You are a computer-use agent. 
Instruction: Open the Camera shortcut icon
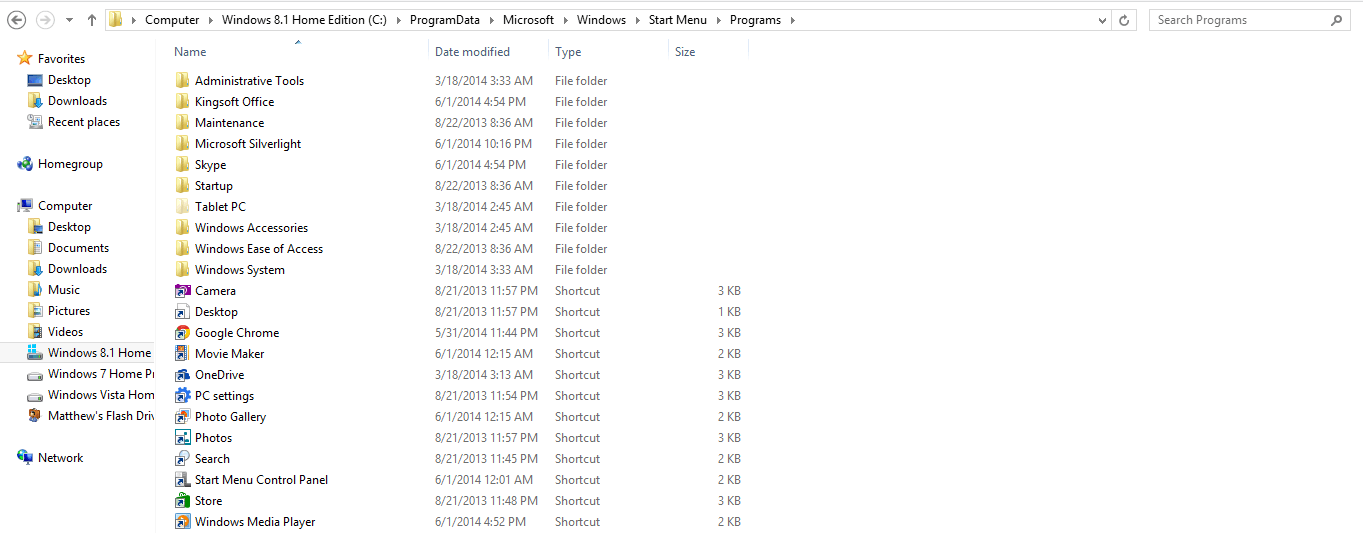tap(182, 291)
